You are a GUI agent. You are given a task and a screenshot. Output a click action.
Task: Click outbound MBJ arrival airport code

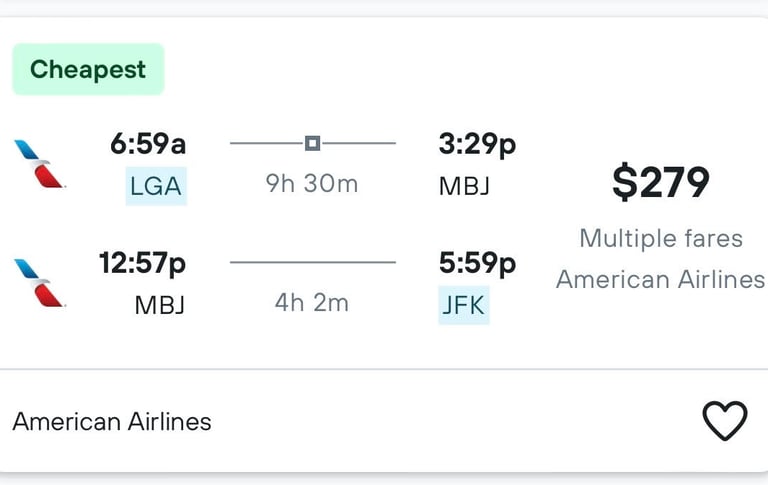click(464, 186)
